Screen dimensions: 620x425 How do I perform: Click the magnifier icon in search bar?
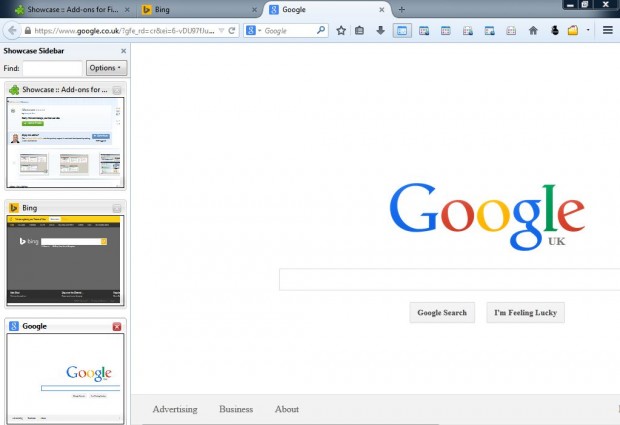(x=321, y=31)
